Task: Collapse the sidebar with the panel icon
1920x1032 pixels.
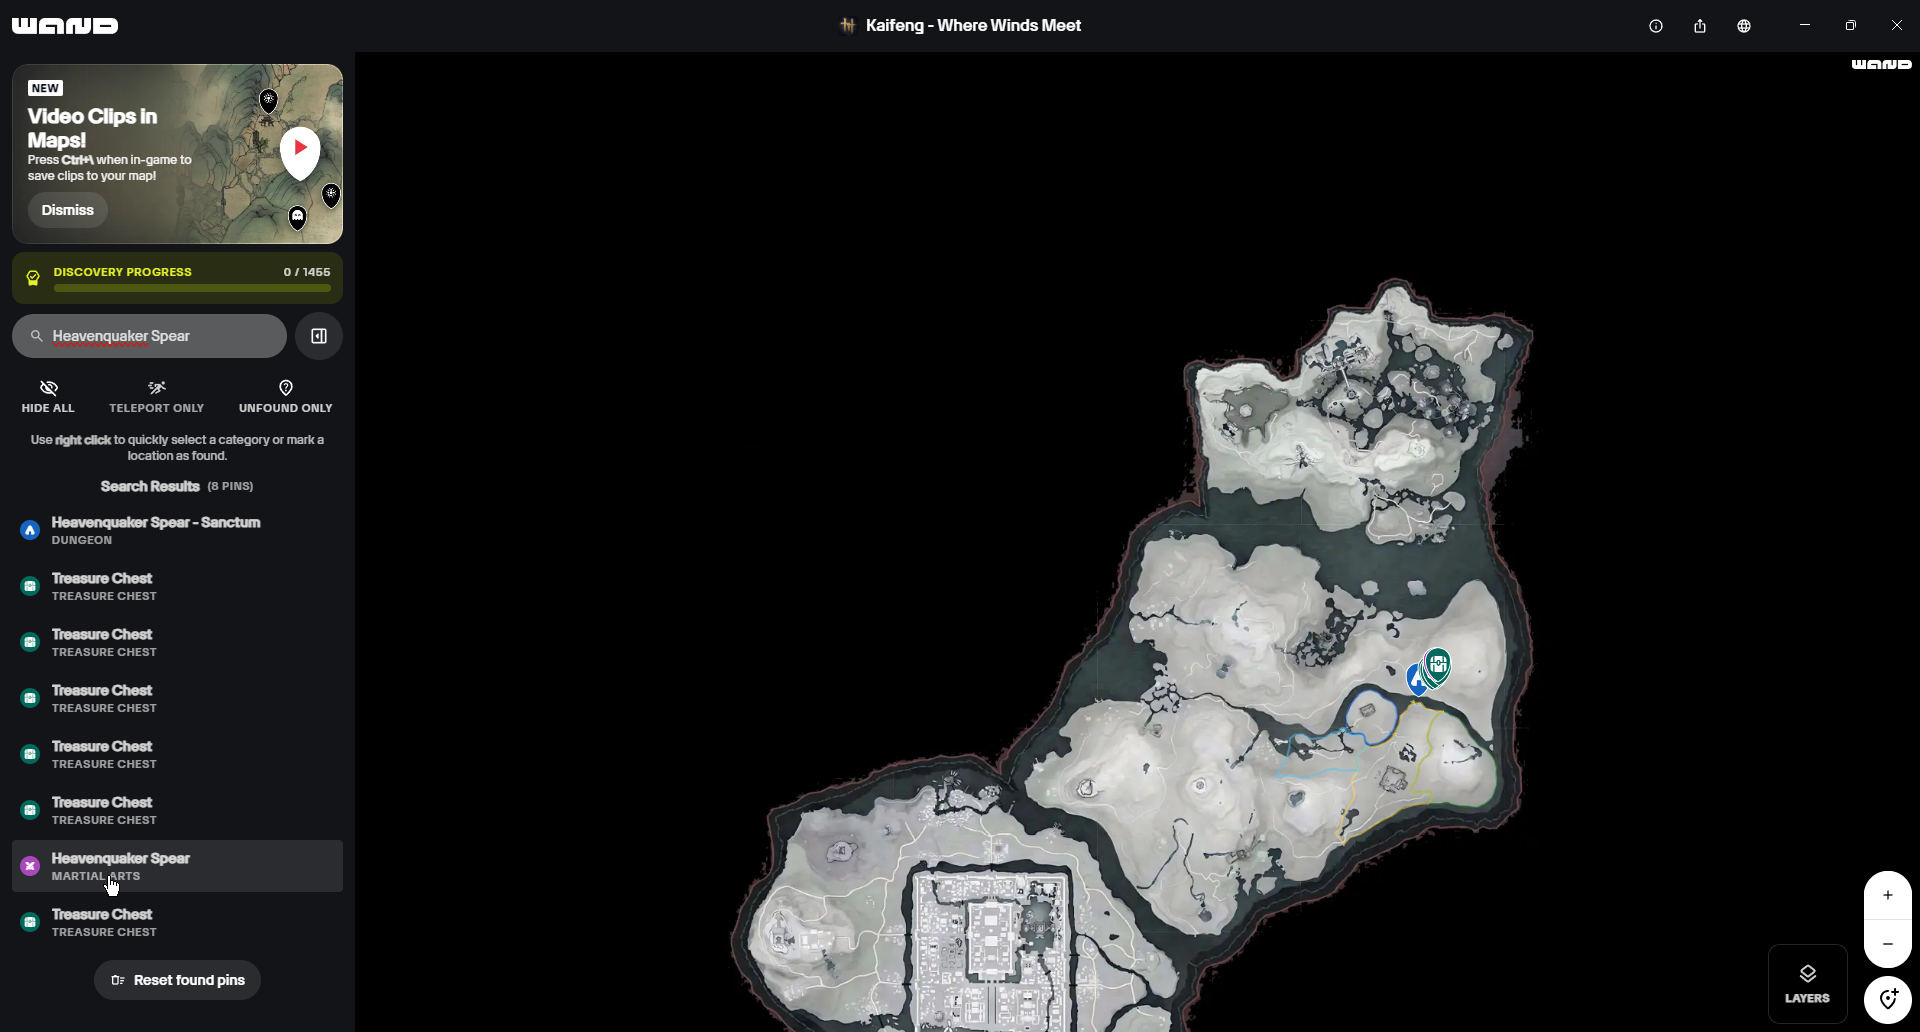Action: click(x=319, y=336)
